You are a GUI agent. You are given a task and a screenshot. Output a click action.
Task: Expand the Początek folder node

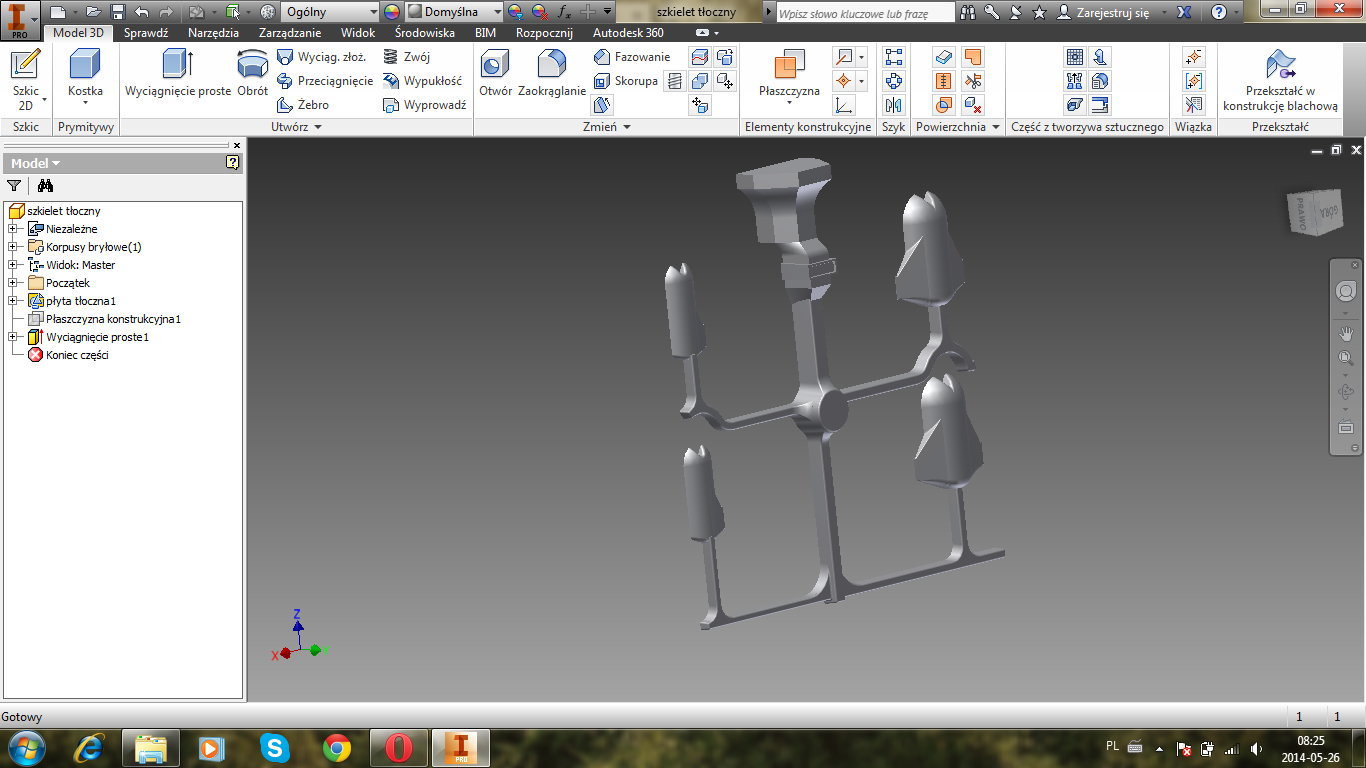pos(12,283)
